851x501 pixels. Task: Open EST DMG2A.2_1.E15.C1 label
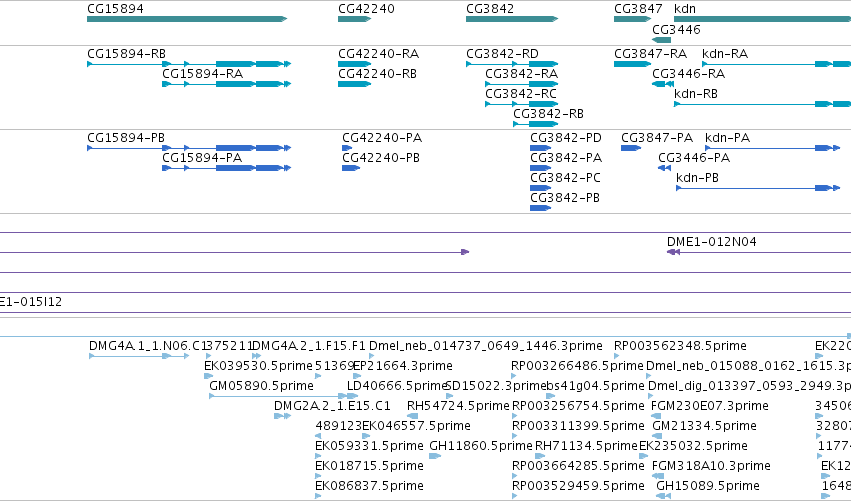pos(332,406)
